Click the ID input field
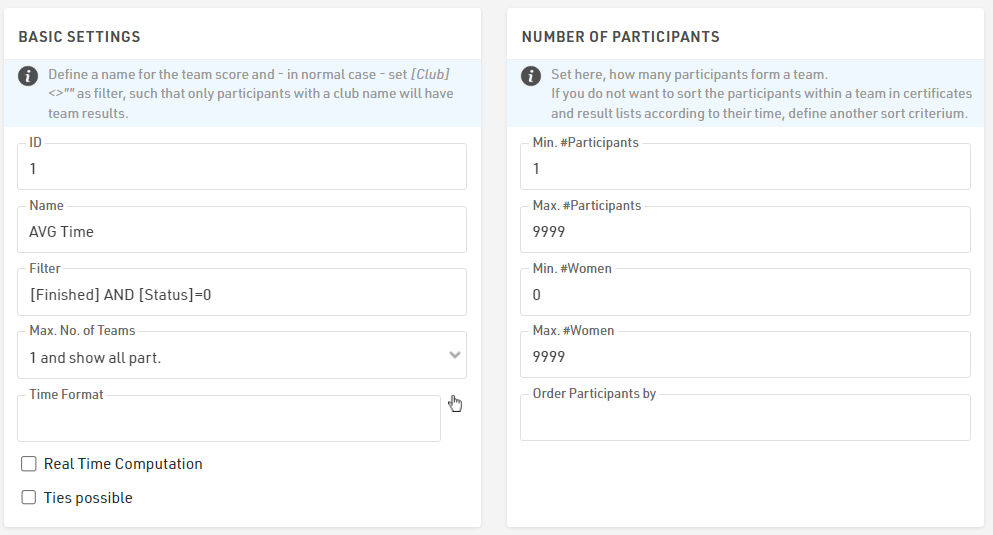Screen dimensions: 993x535 pyautogui.click(x=242, y=169)
